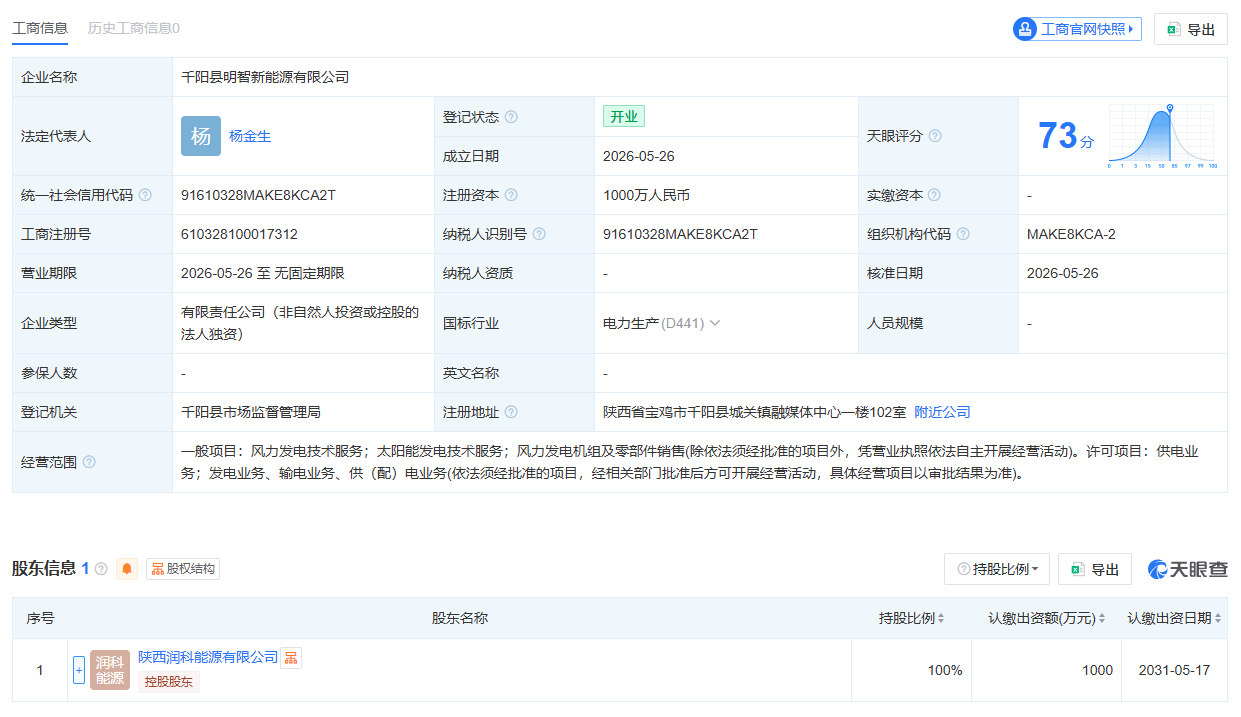
Task: Click 千阳县市场监督管理局 registration authority text
Action: coord(251,412)
